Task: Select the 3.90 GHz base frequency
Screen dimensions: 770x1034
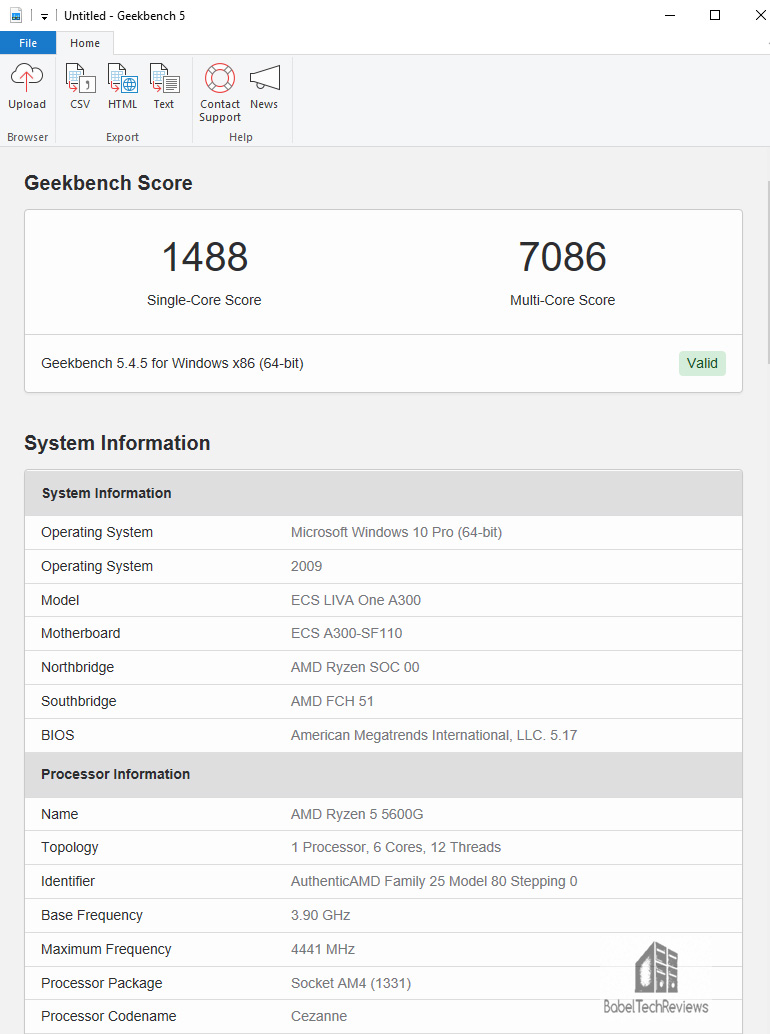Action: tap(320, 915)
